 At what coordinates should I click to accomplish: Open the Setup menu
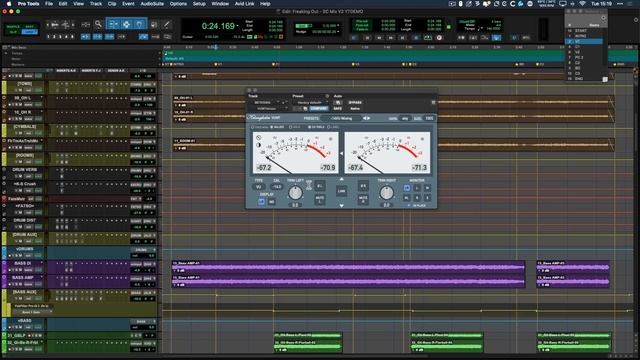pyautogui.click(x=199, y=4)
